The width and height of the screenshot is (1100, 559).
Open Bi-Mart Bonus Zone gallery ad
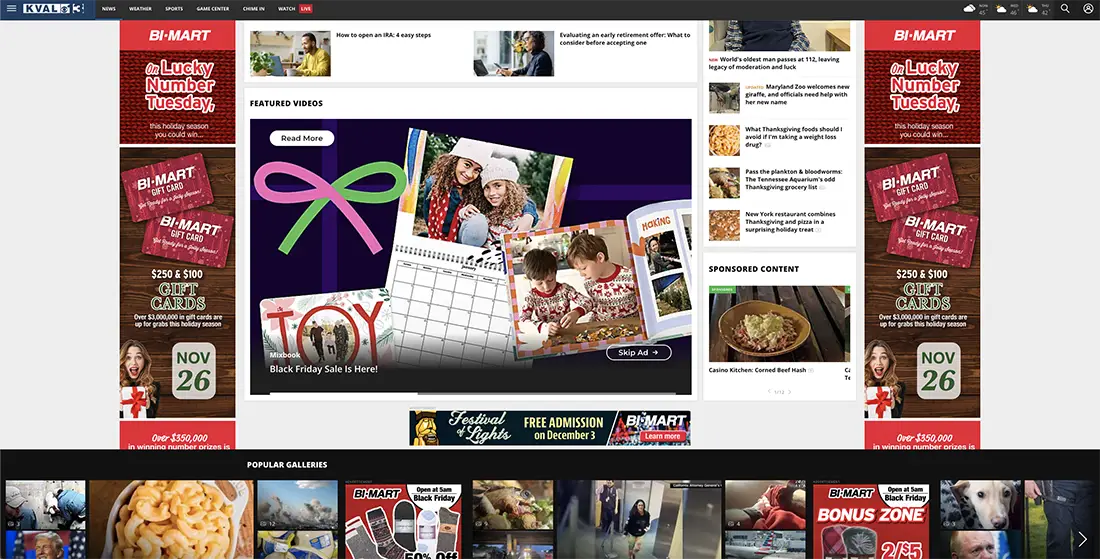tap(871, 520)
